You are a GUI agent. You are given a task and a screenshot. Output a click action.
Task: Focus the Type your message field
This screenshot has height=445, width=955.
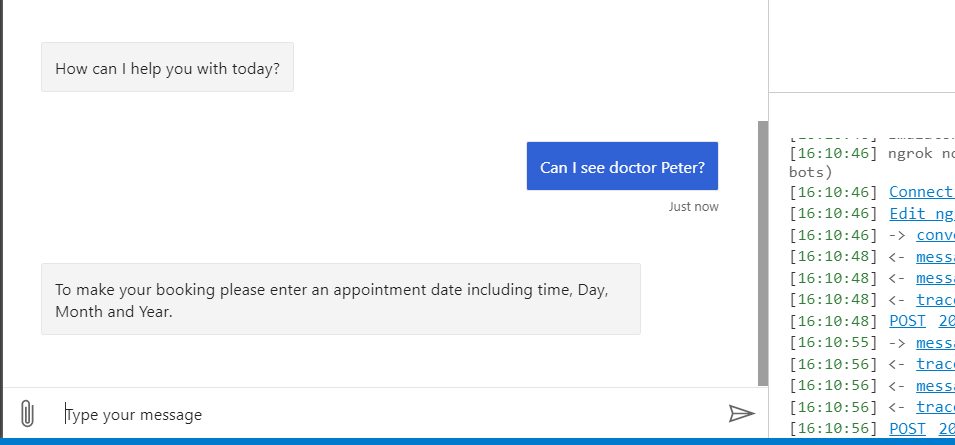coord(380,414)
